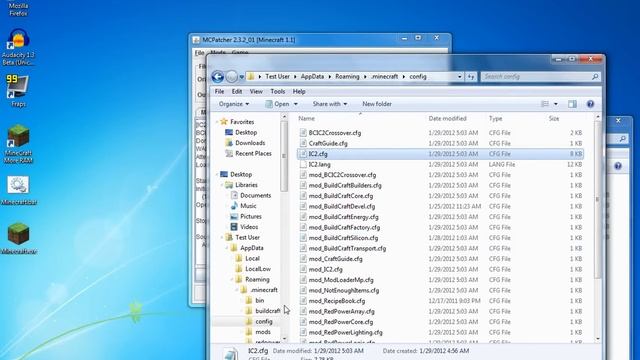Click the Explorer Forward navigation button
Viewport: 640px width, 360px height.
231,77
